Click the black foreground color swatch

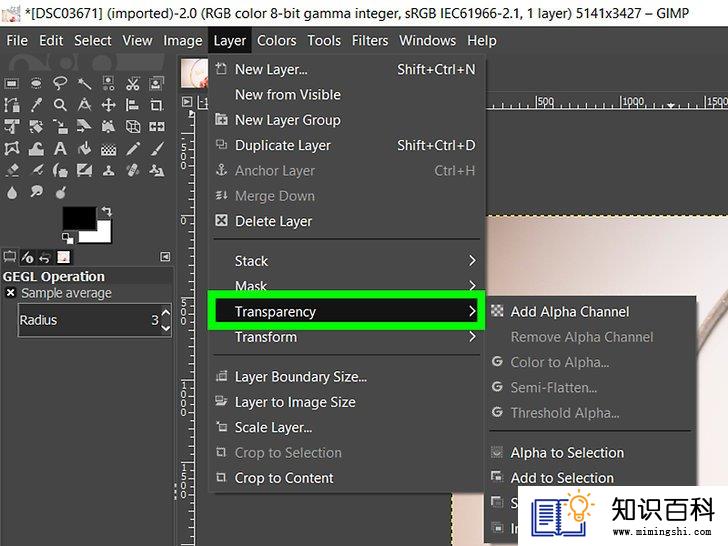coord(79,218)
